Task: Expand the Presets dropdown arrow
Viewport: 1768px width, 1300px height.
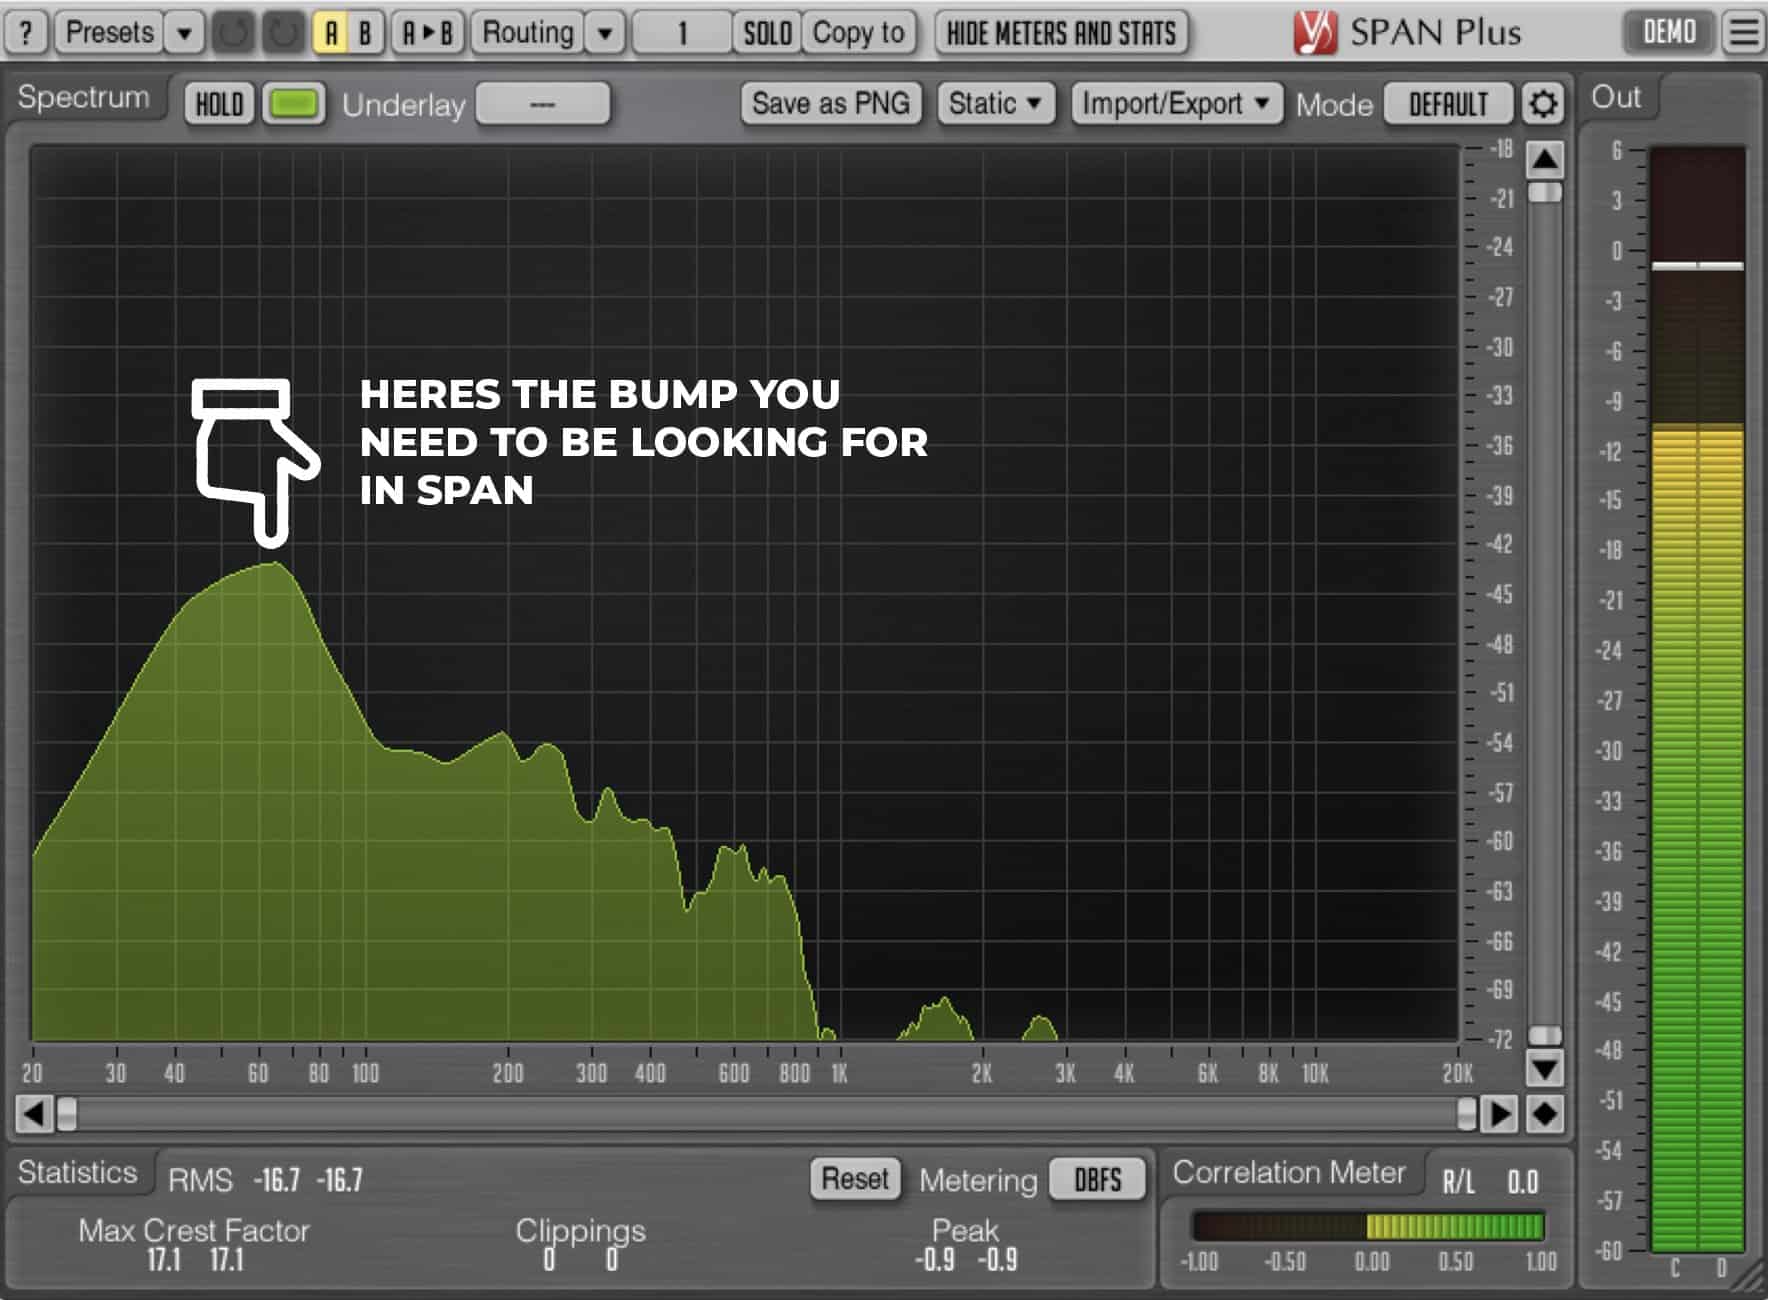Action: pos(185,33)
